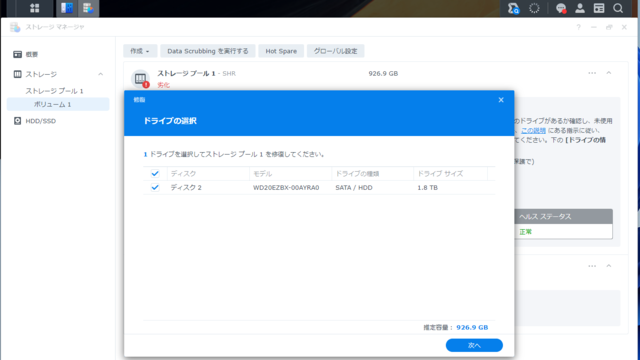Collapse Storage Pool 1 panel chevron

click(x=609, y=73)
